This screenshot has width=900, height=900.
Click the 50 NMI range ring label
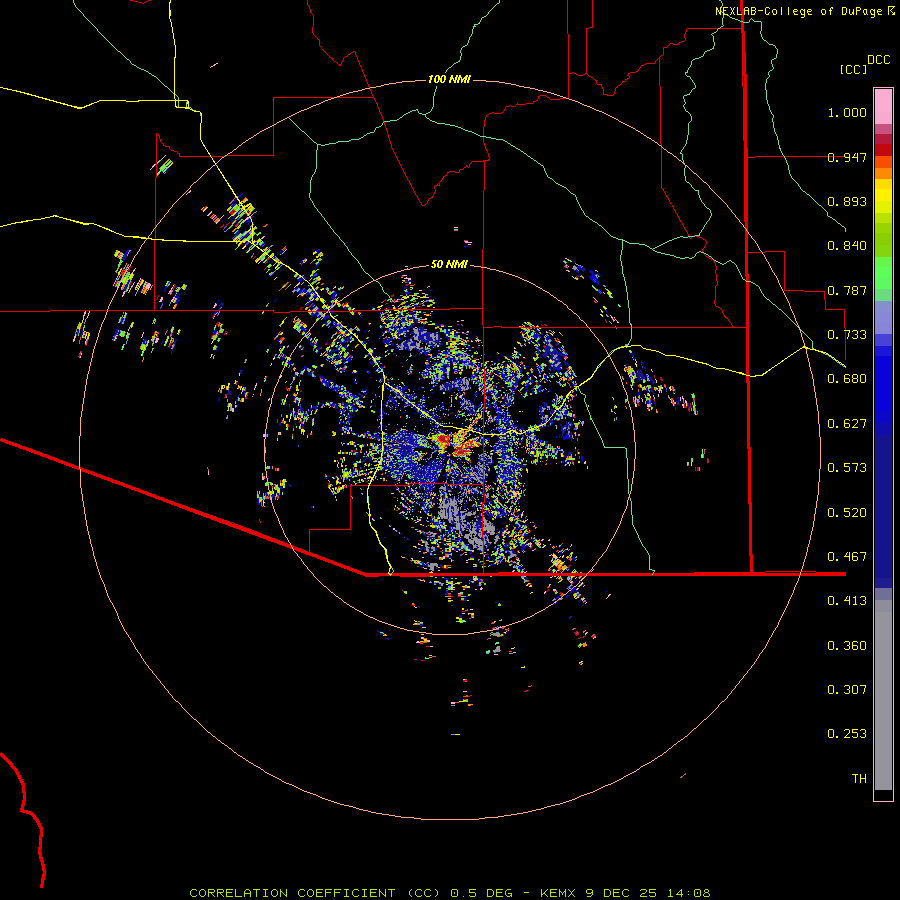(x=449, y=265)
